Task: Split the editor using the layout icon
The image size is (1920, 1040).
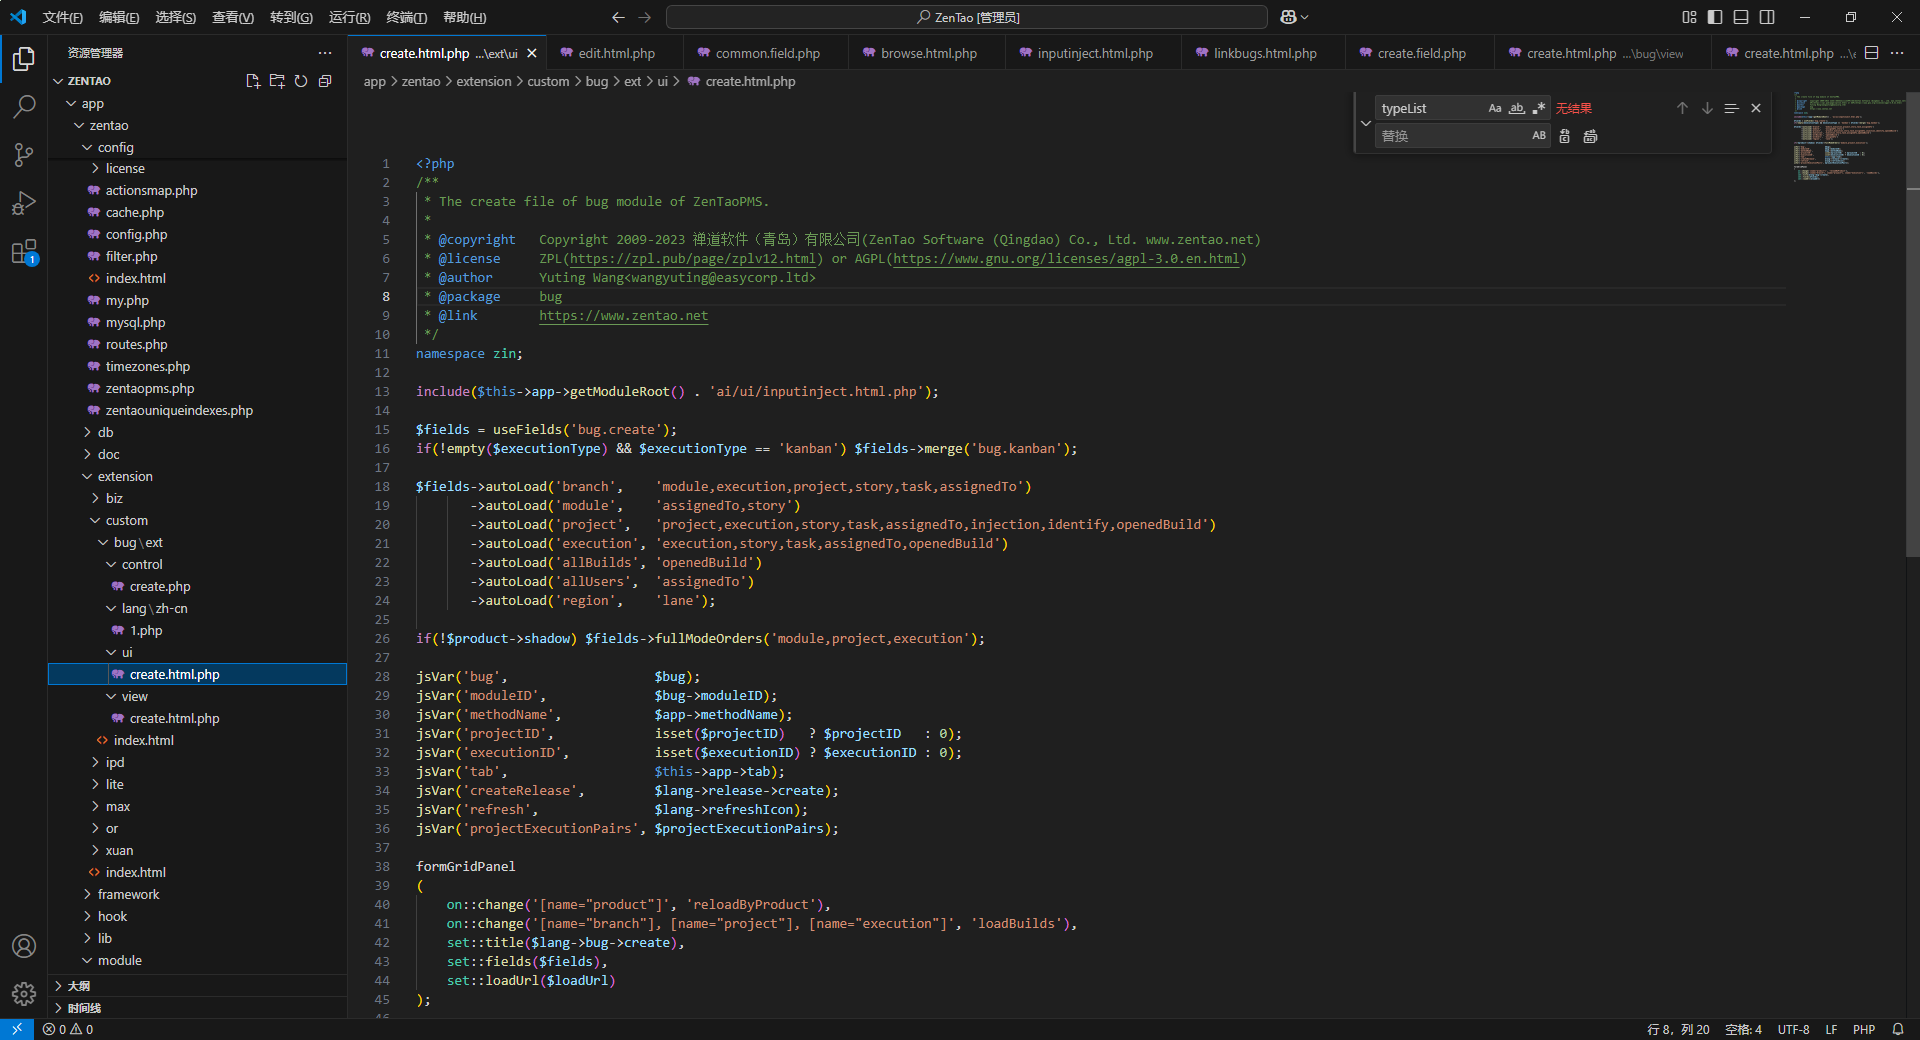Action: point(1872,53)
